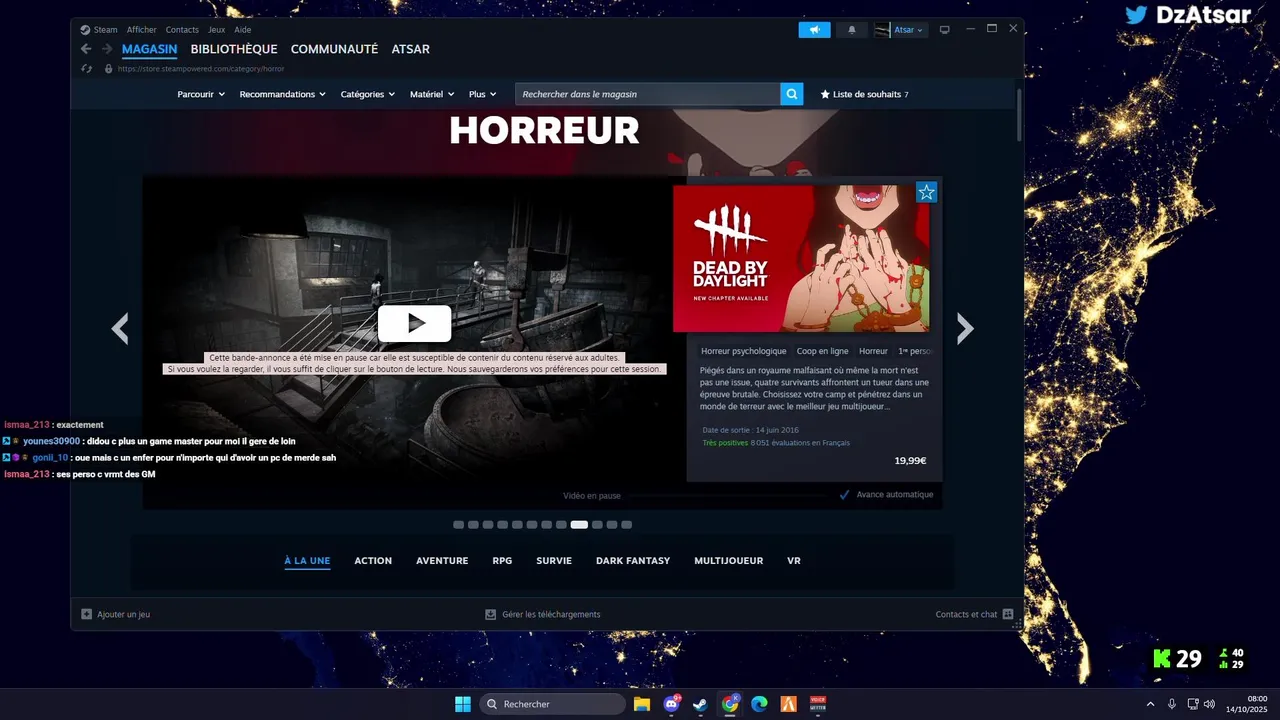
Task: Open the system tray volume control
Action: point(1209,704)
